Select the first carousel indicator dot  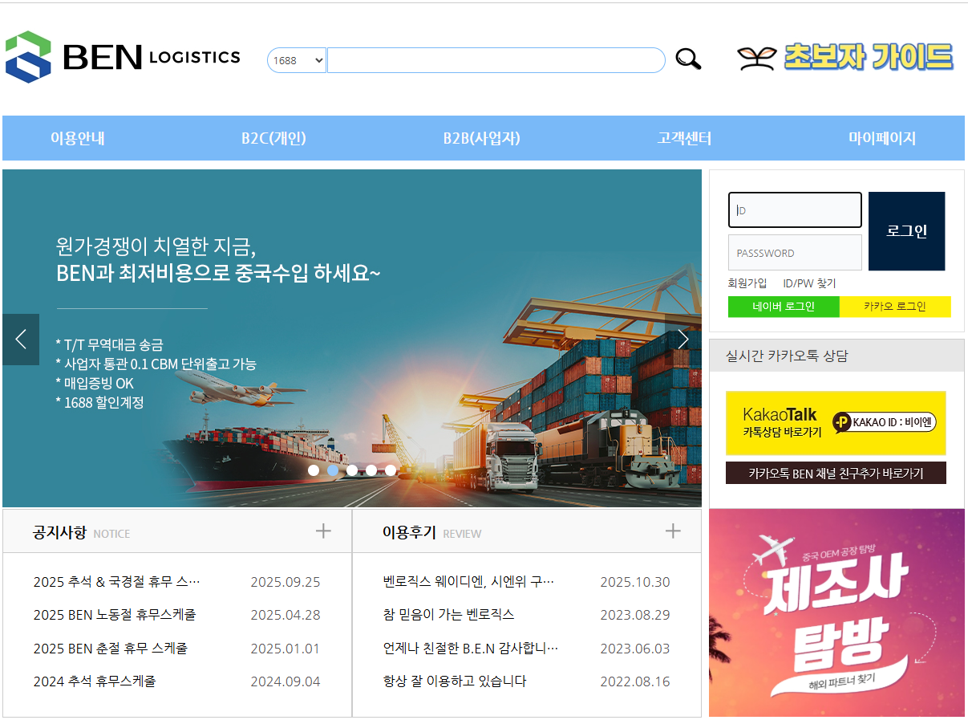[313, 470]
